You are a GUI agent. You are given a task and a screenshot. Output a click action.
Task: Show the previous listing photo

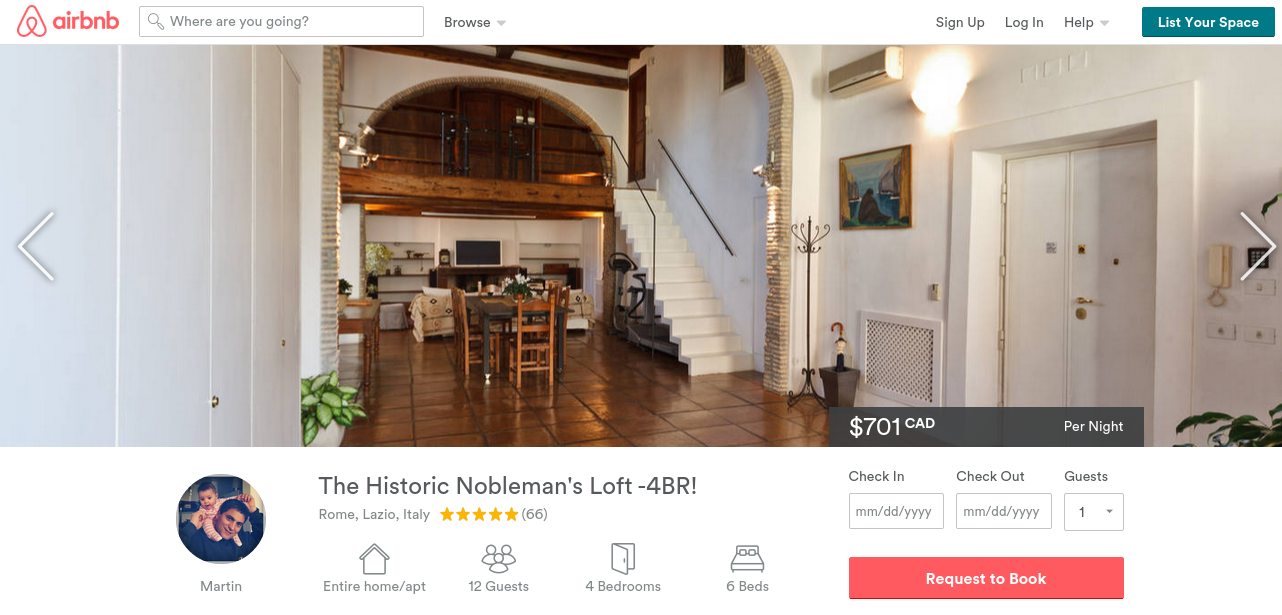(36, 246)
